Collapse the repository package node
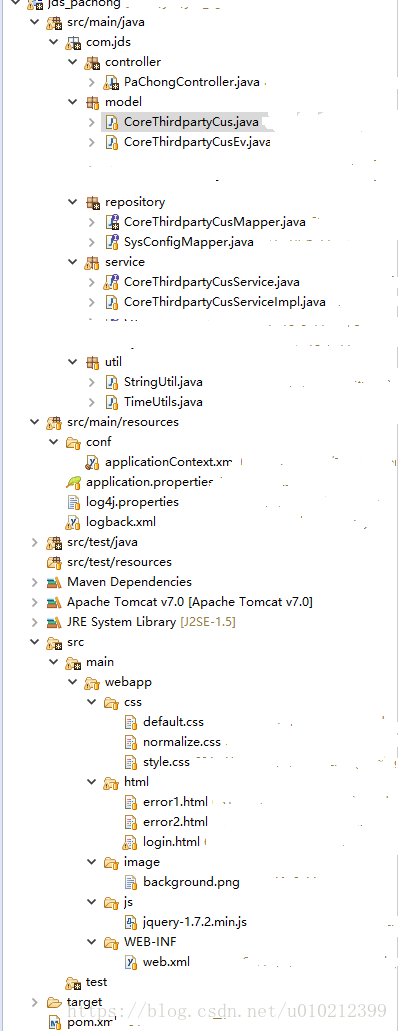Image resolution: width=398 pixels, height=1031 pixels. (x=72, y=203)
